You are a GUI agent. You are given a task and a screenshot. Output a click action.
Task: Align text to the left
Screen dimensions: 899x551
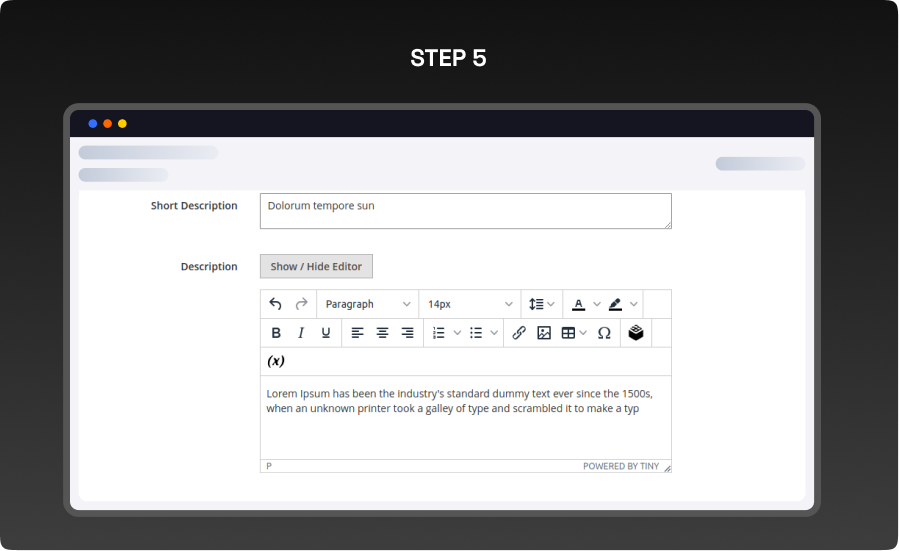(x=357, y=333)
